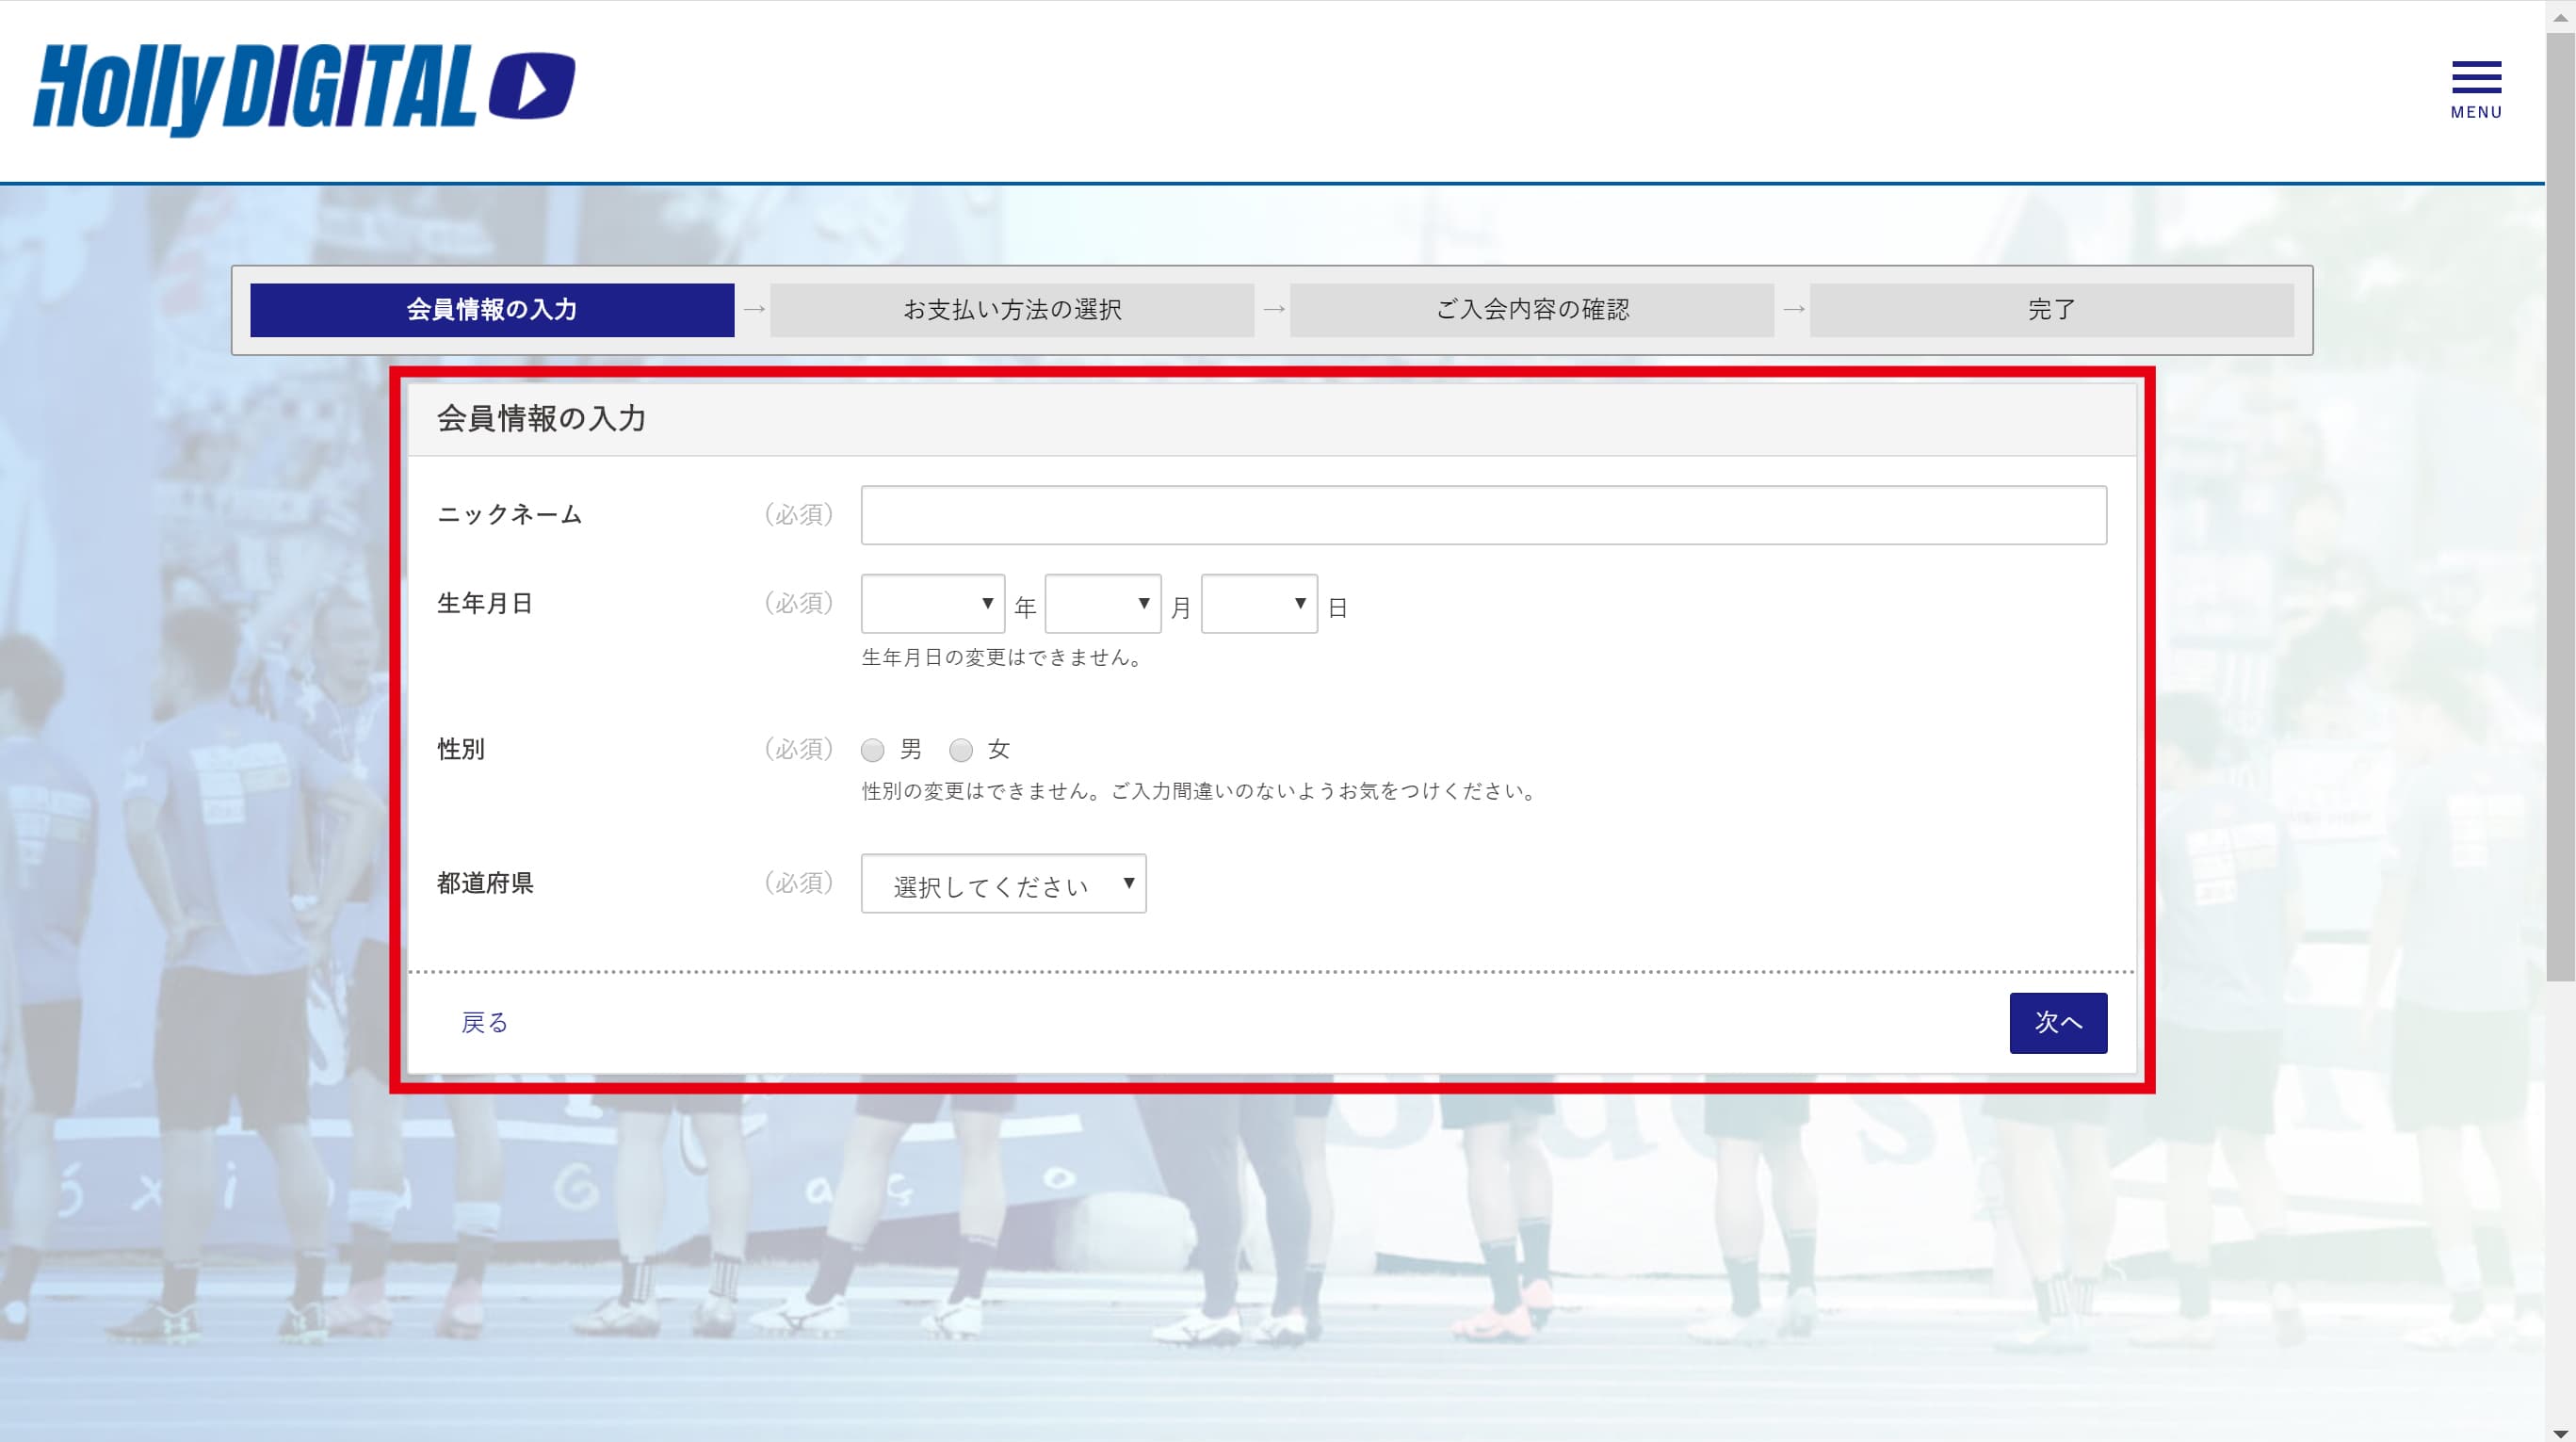Open the MENU hamburger icon

point(2476,90)
